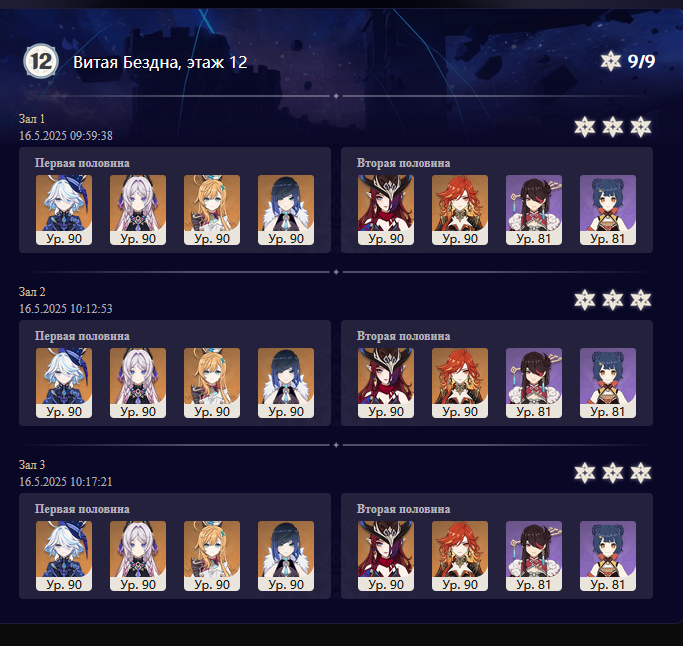This screenshot has height=646, width=683.
Task: Open lilac-haired character portrait in Зал 1
Action: 138,210
